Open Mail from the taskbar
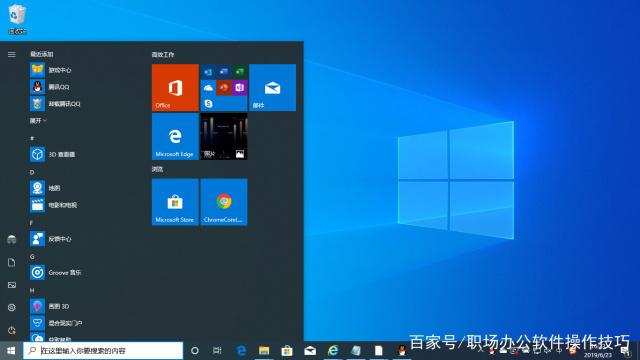 310,351
